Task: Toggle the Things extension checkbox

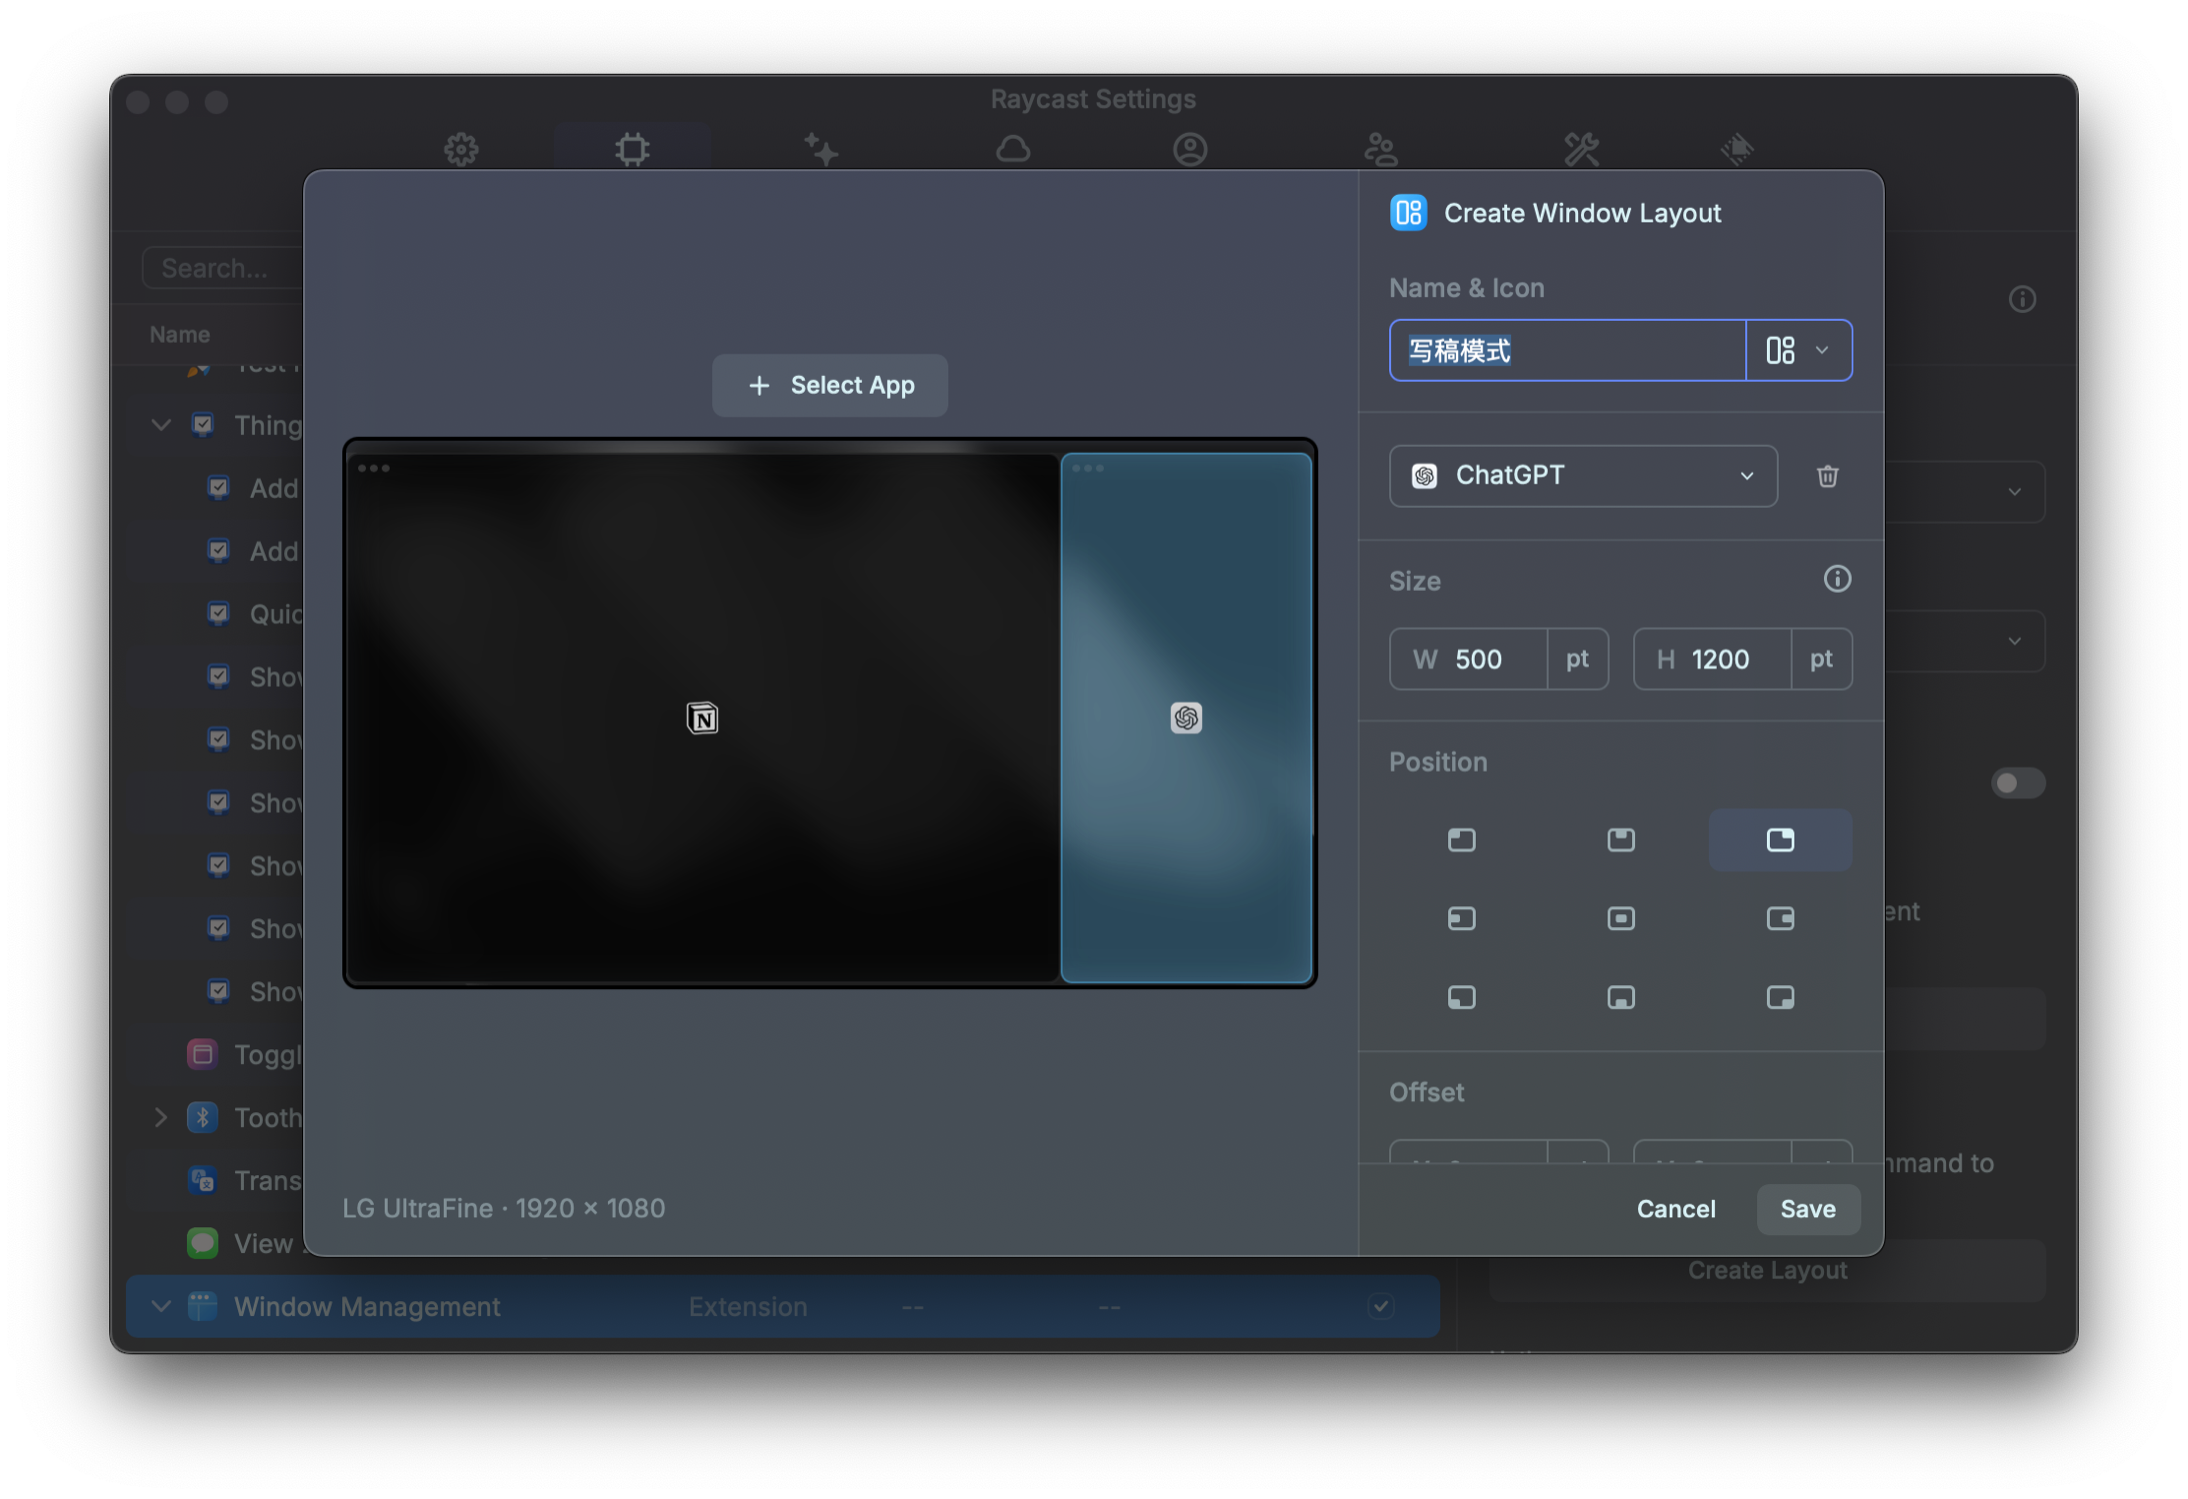Action: (x=203, y=425)
